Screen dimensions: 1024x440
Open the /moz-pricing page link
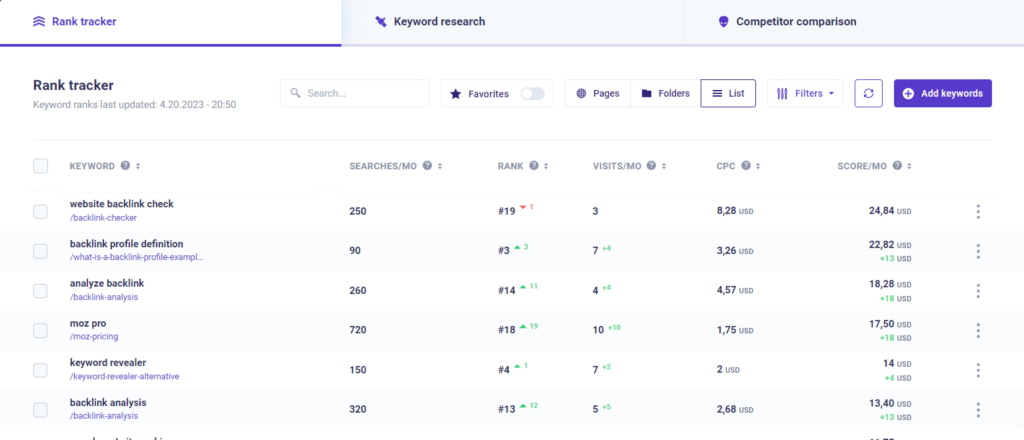coord(94,337)
